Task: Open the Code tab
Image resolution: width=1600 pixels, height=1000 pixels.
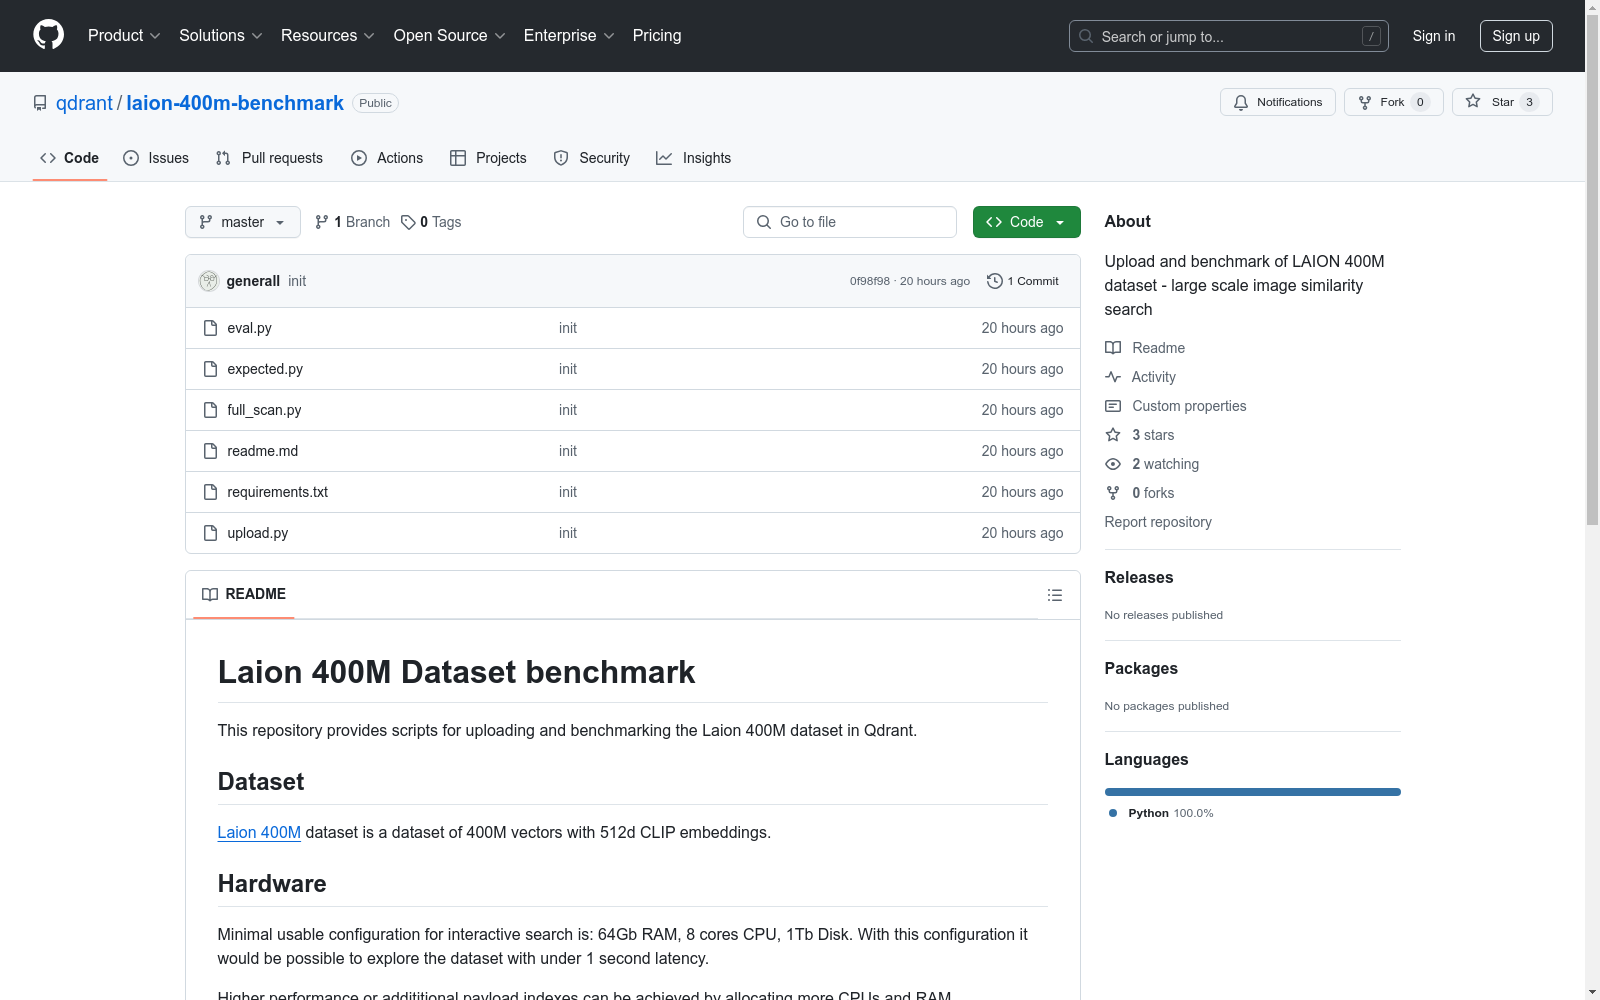Action: click(70, 158)
